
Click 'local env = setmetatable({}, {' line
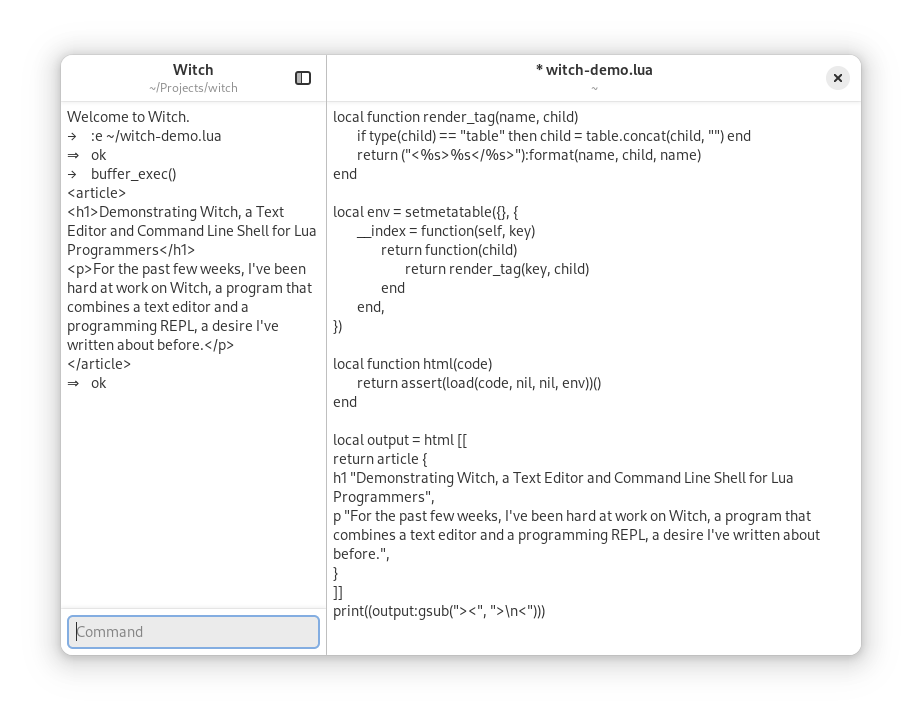pyautogui.click(x=425, y=212)
